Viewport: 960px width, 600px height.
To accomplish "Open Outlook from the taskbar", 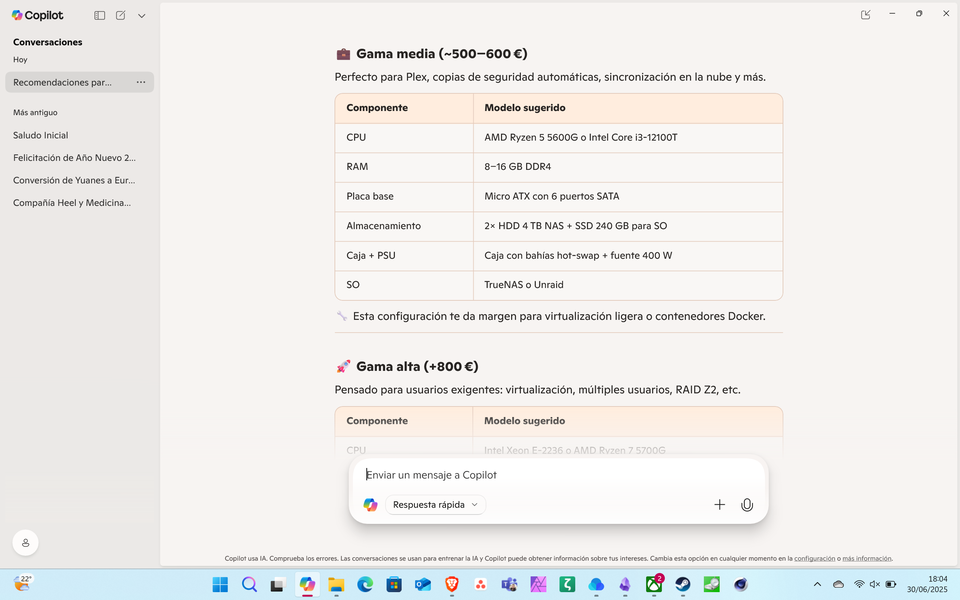I will [x=422, y=585].
